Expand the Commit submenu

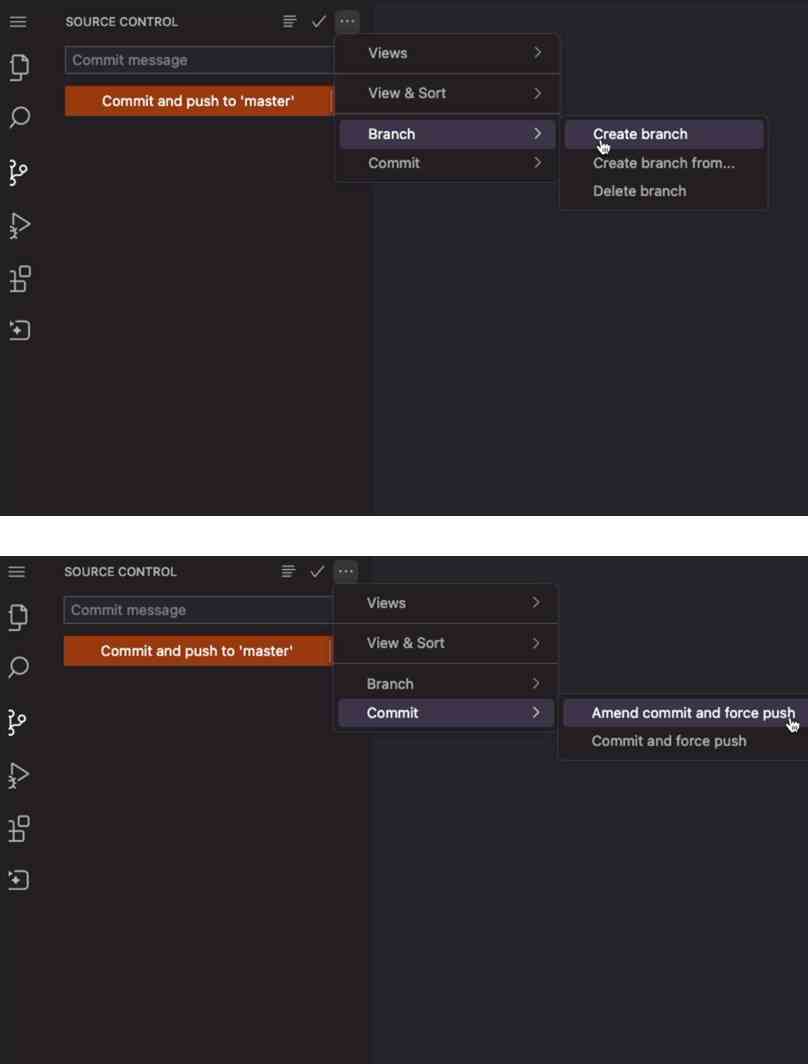[446, 712]
